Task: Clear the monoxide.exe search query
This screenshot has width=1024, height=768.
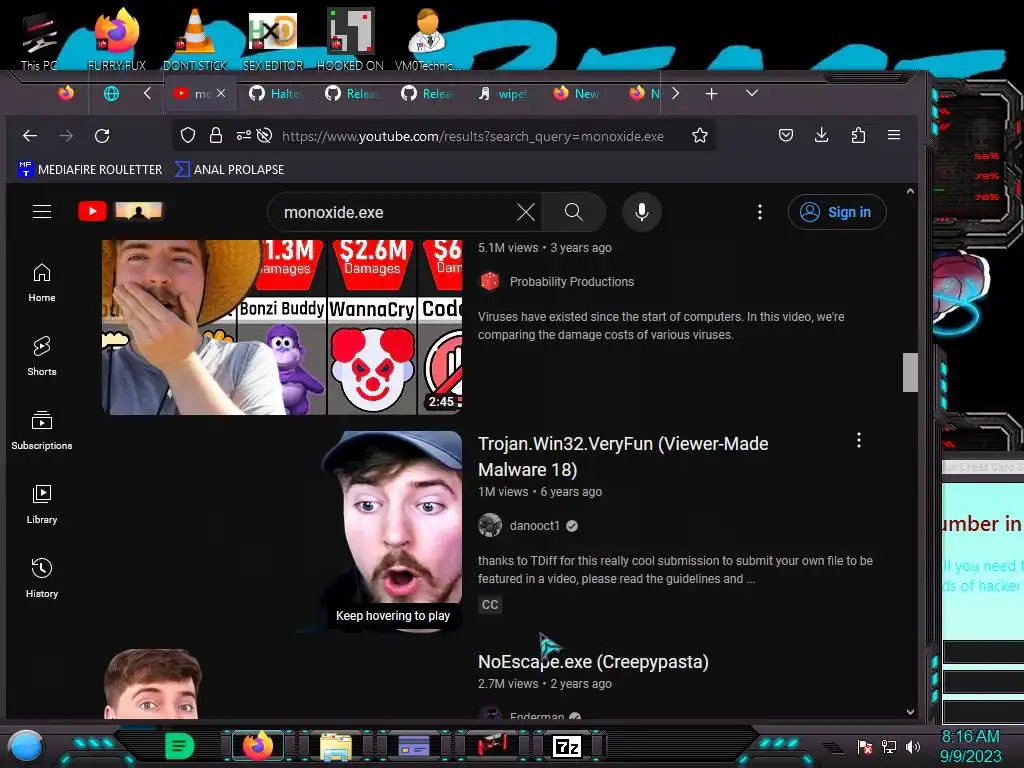Action: coord(526,212)
